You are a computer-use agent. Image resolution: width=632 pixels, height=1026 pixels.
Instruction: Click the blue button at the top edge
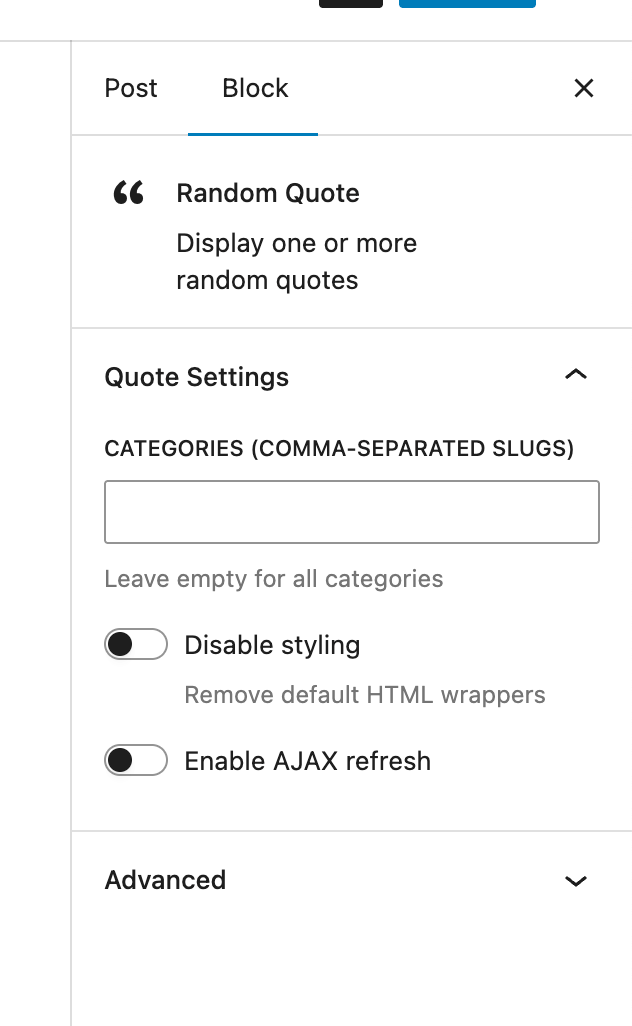coord(467,3)
